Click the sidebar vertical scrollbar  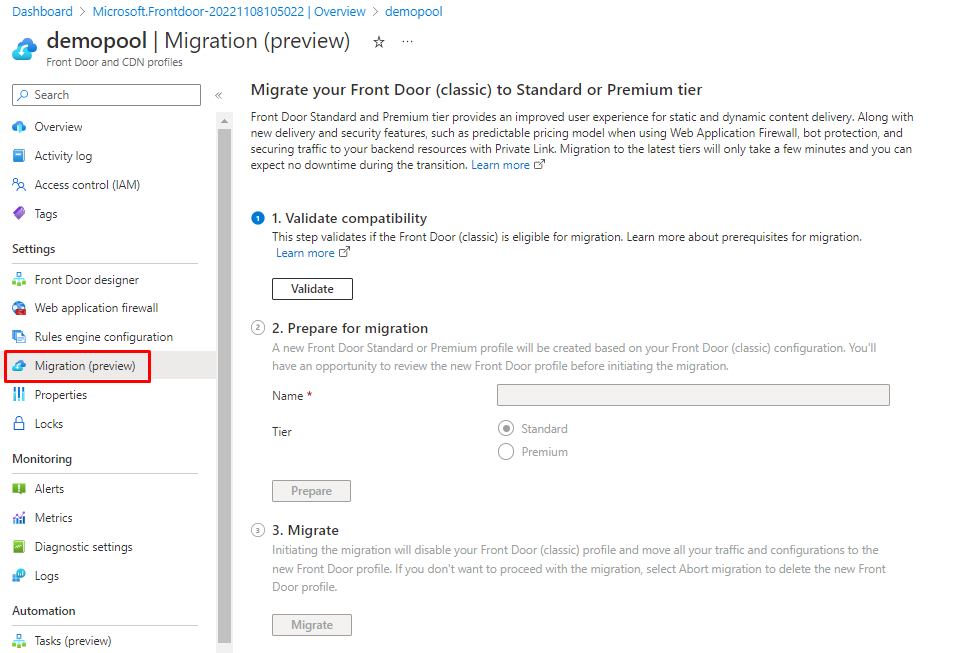coord(225,380)
